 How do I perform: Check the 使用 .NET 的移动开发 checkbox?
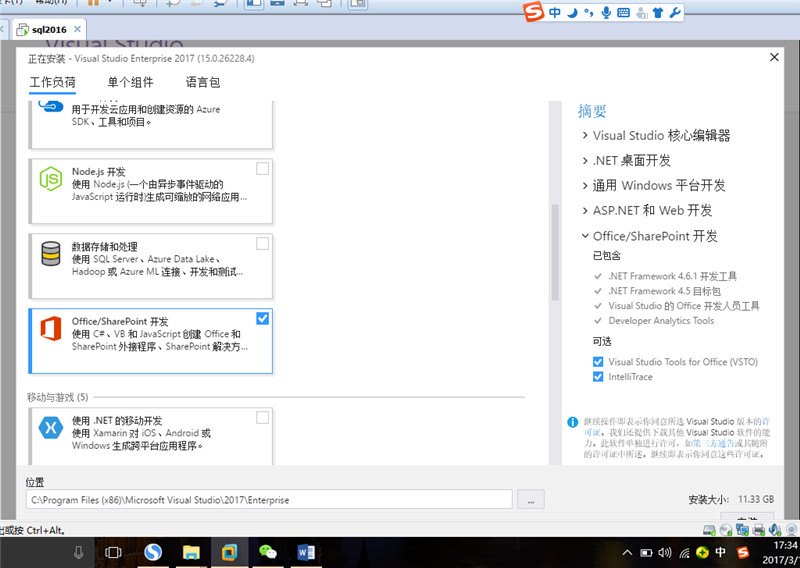tap(262, 417)
